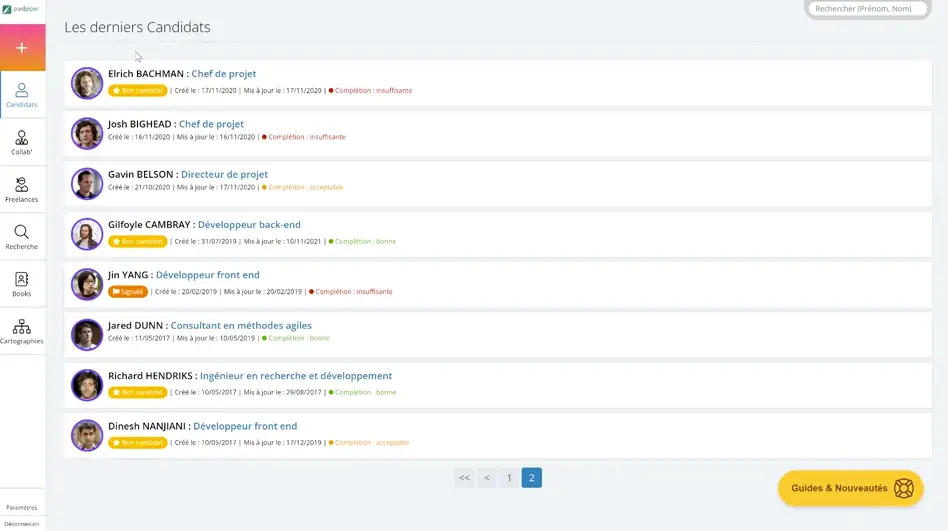Go to Freelances in the sidebar
Image resolution: width=948 pixels, height=531 pixels.
coord(22,190)
